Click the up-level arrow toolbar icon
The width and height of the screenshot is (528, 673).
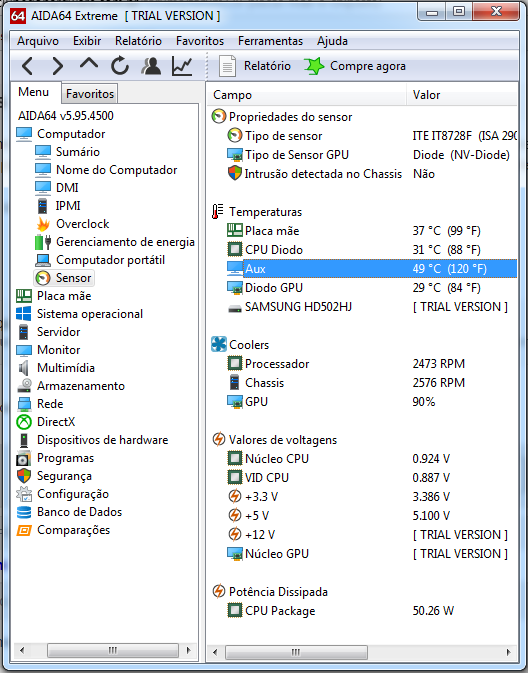(x=89, y=64)
